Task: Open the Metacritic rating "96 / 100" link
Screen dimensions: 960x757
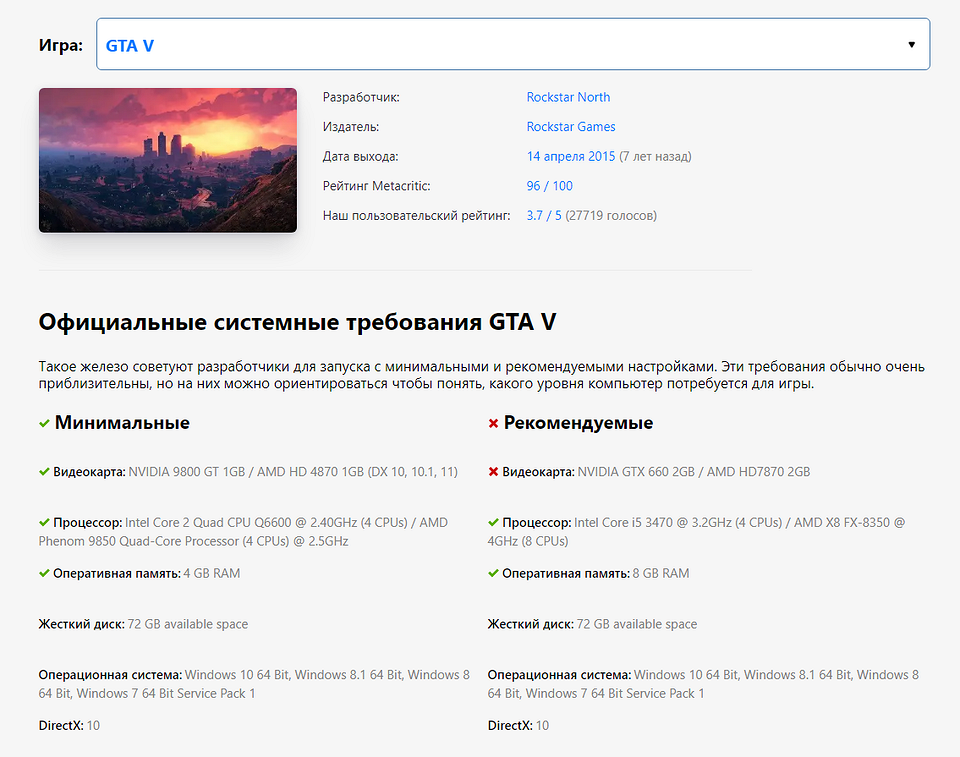Action: (549, 185)
